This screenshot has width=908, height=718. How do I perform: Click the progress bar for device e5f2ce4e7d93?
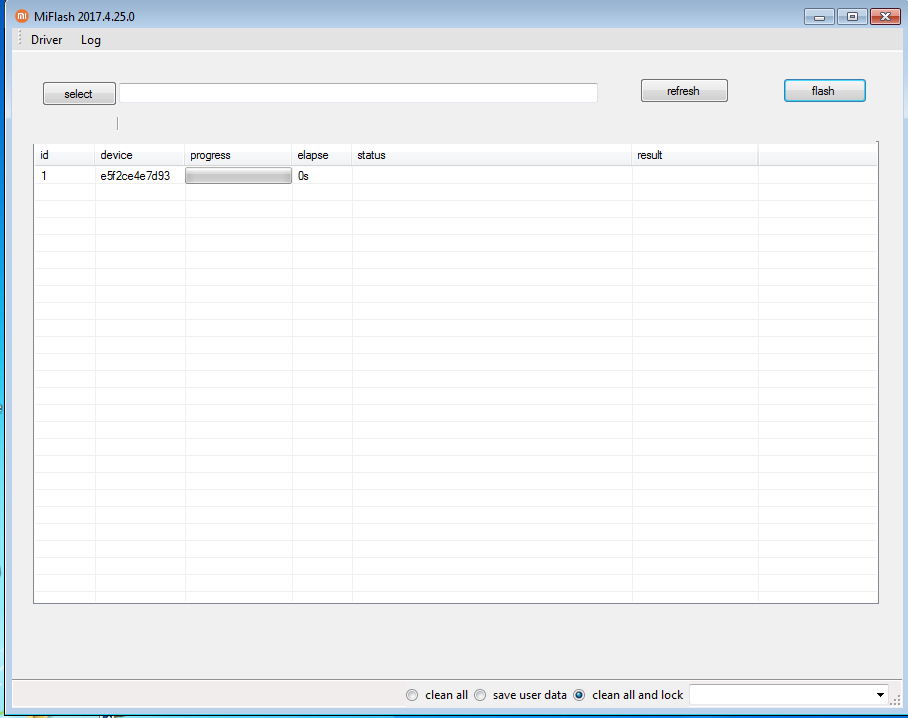pyautogui.click(x=238, y=176)
